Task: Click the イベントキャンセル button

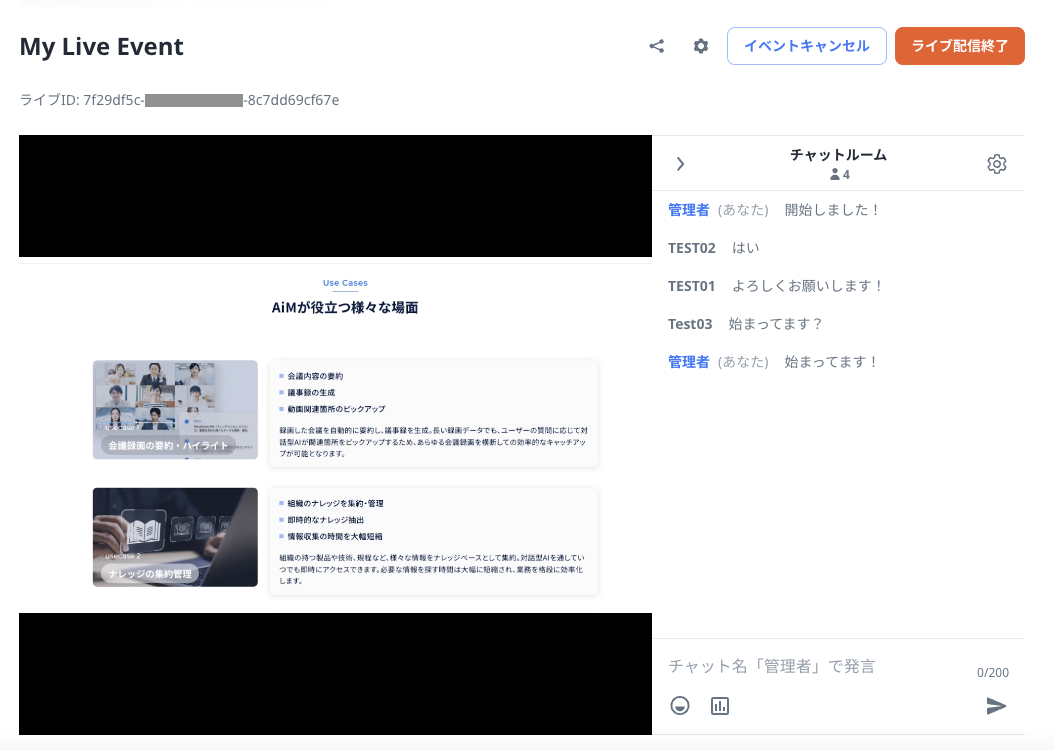Action: click(806, 46)
